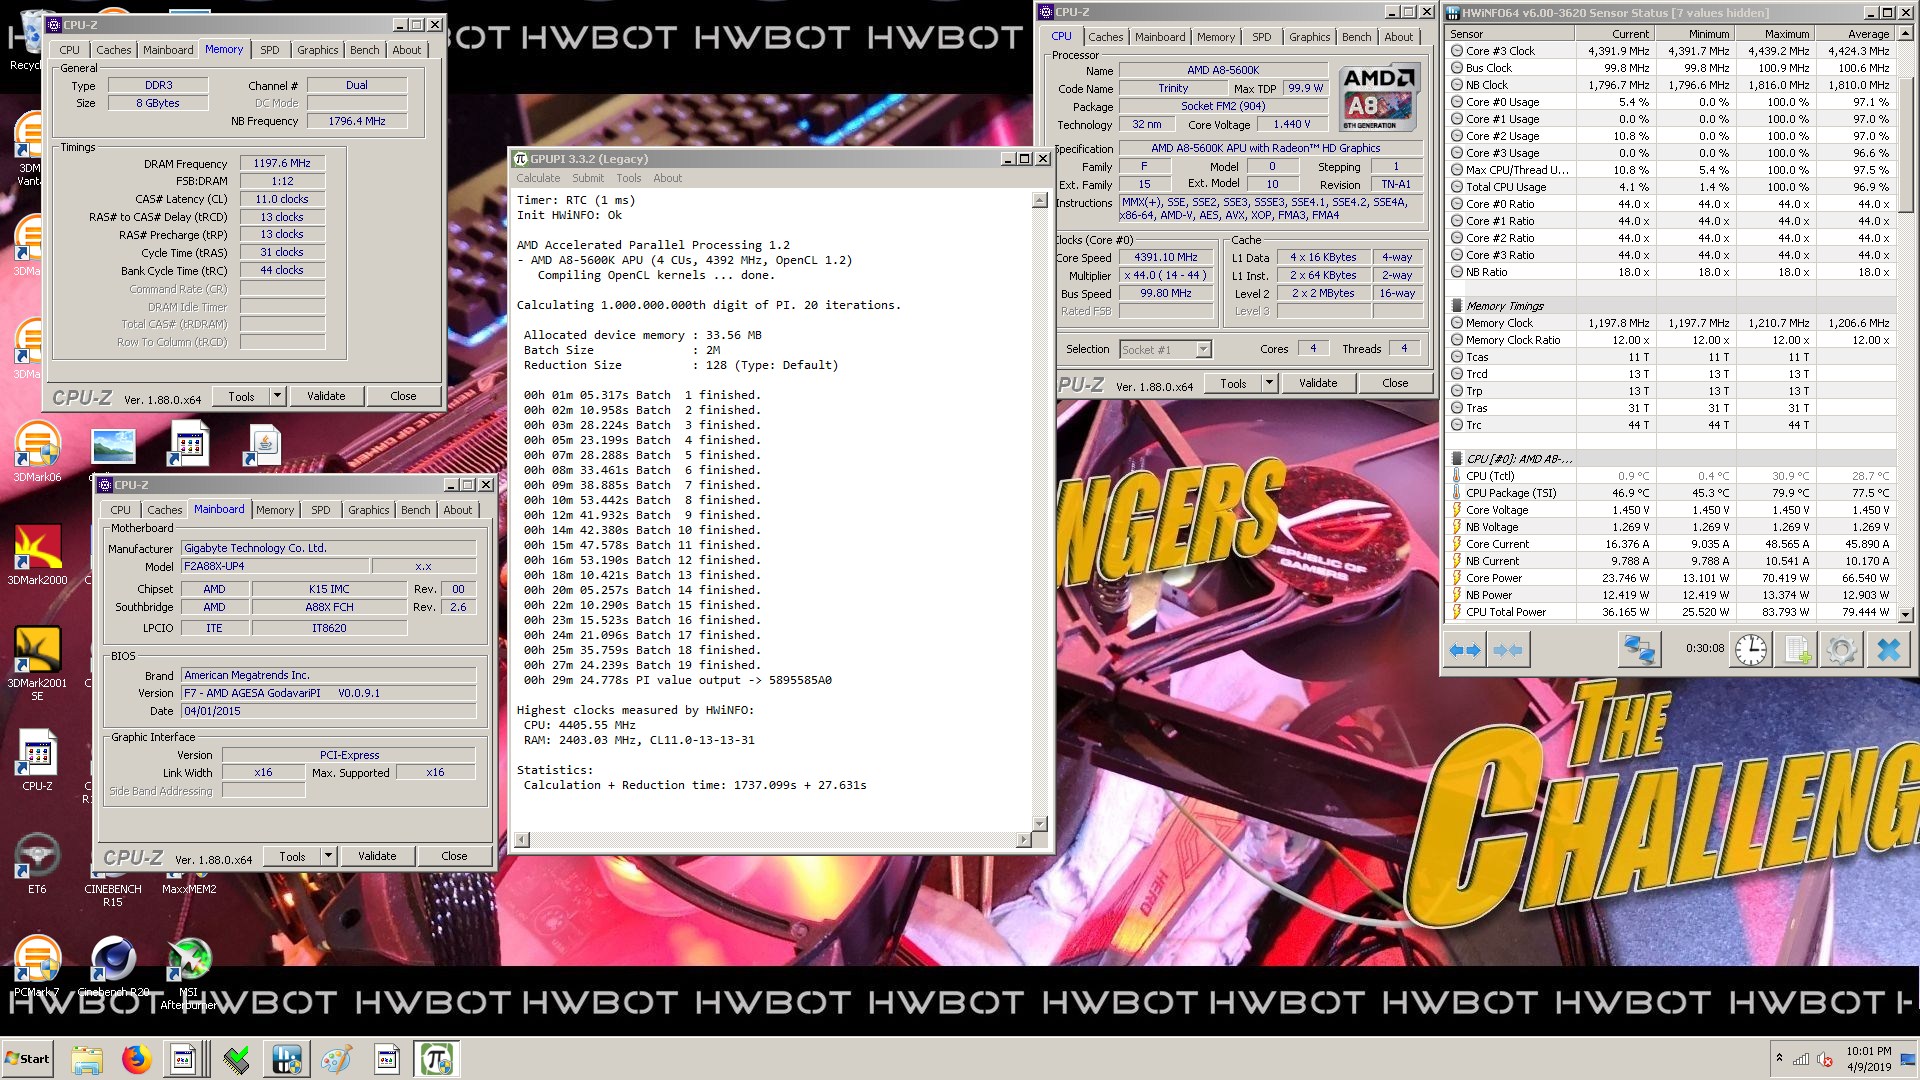
Task: Click DRAM Frequency value 1197.6 MHz
Action: click(x=282, y=163)
